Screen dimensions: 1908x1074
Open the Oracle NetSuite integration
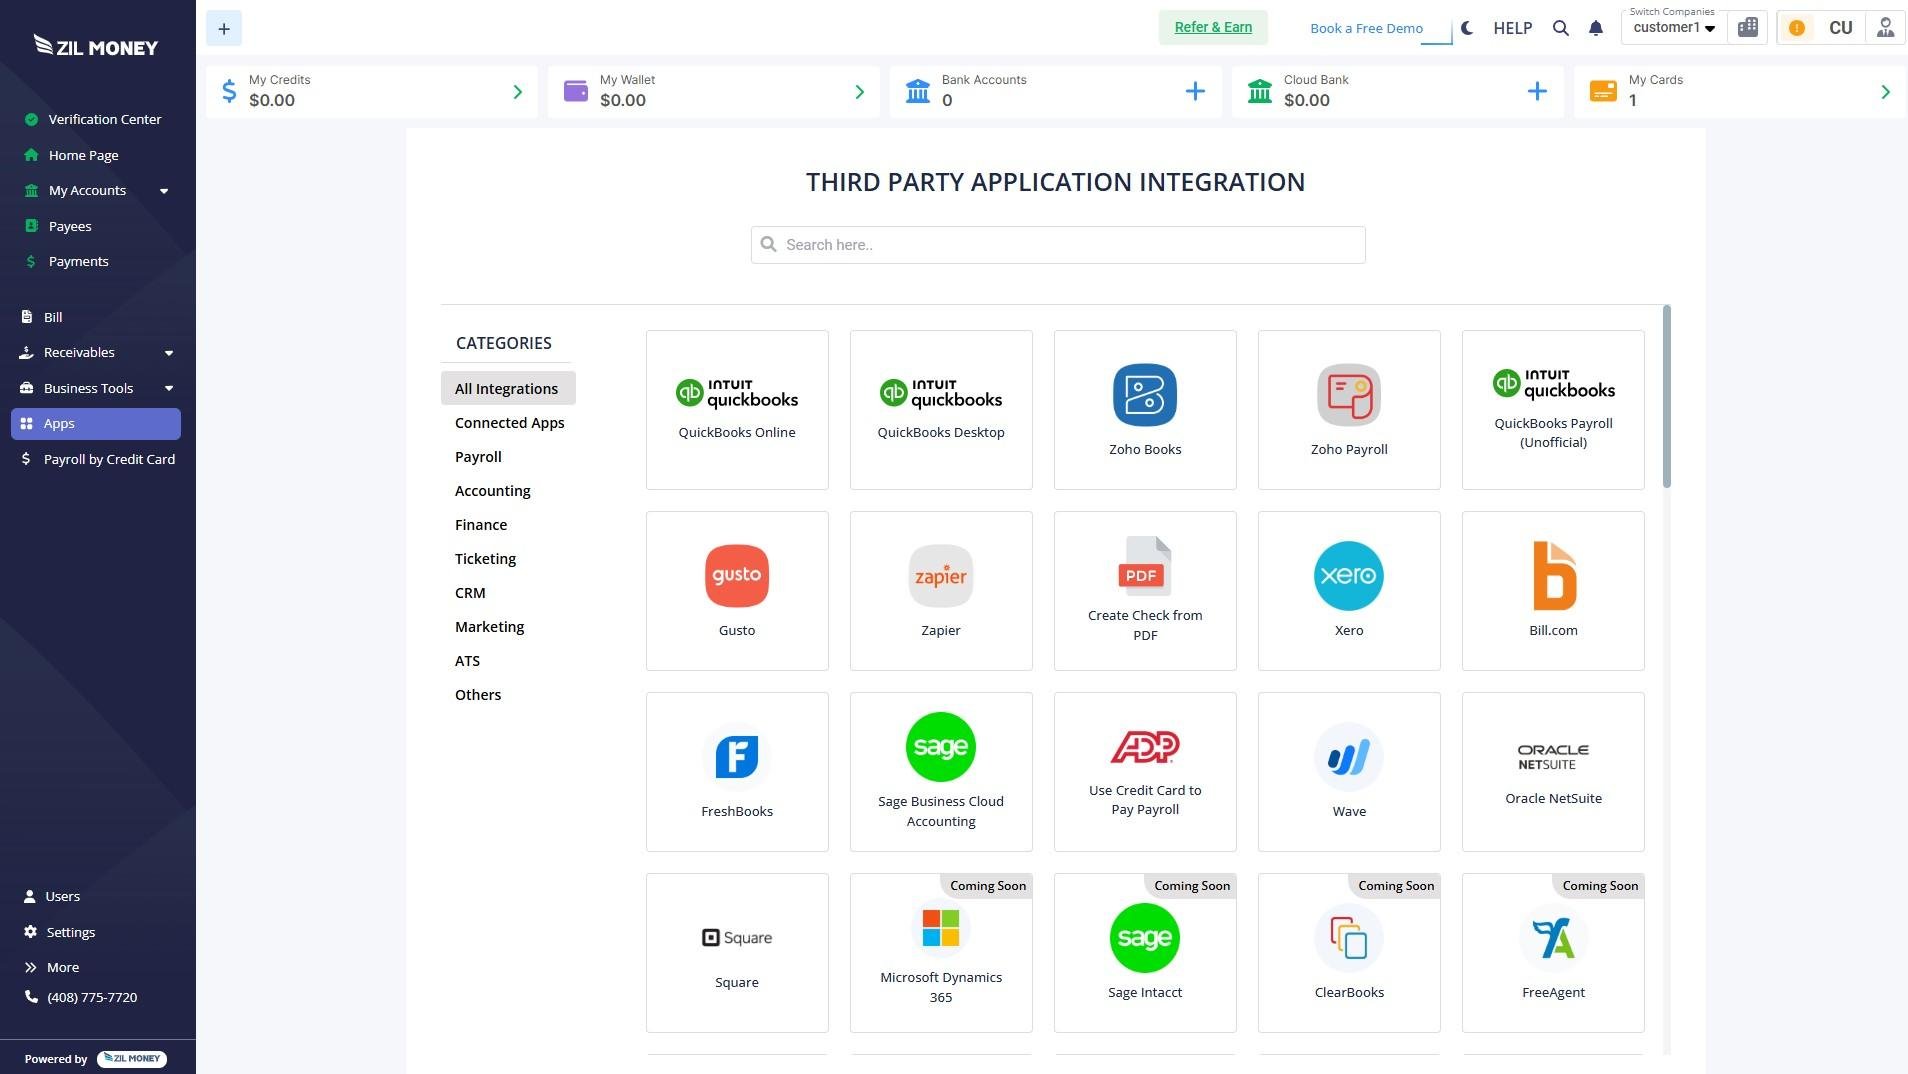pyautogui.click(x=1553, y=772)
